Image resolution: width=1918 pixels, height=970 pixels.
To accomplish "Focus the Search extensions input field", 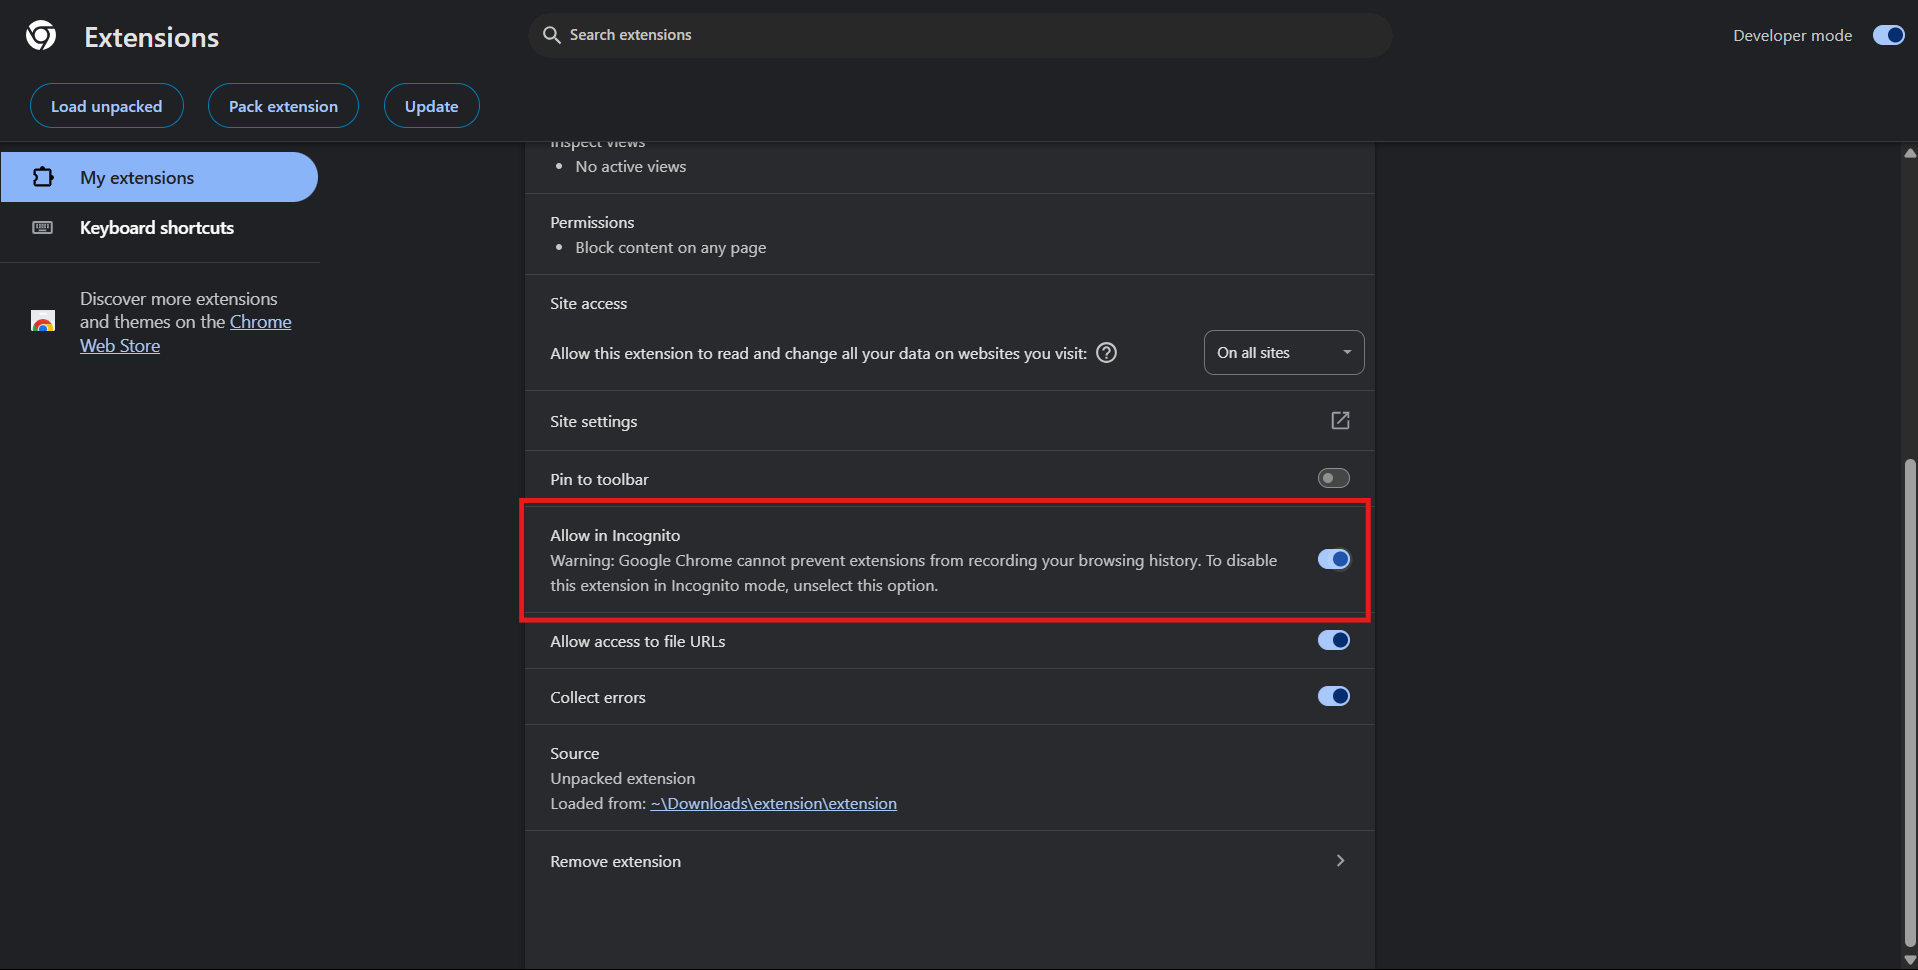I will pos(960,35).
